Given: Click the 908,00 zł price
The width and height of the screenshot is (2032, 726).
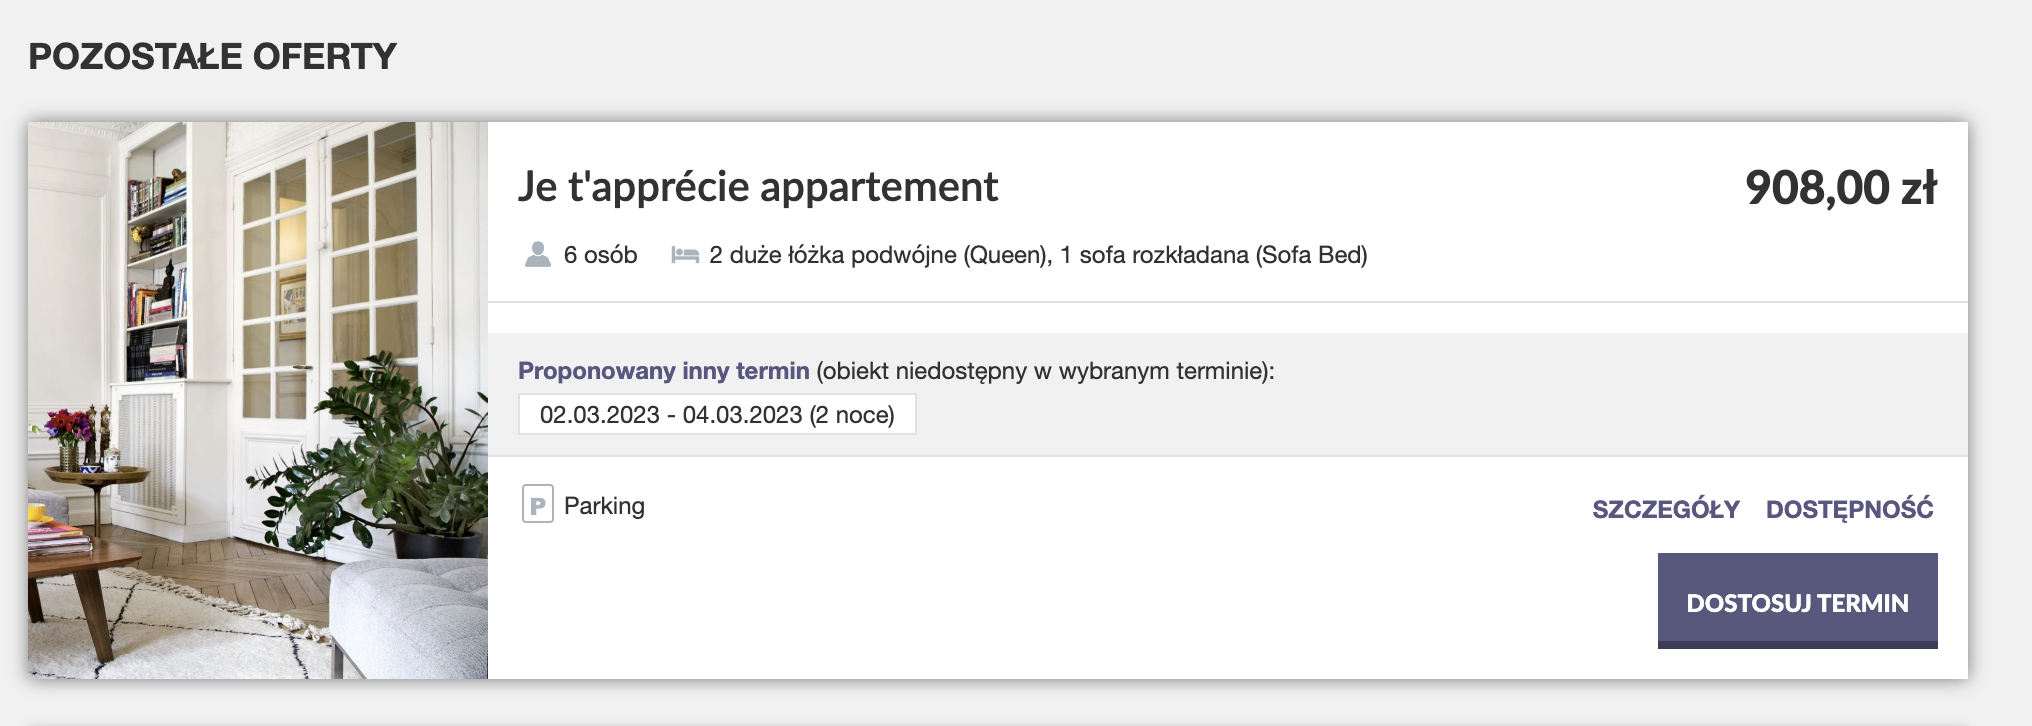Looking at the screenshot, I should click(x=1840, y=186).
